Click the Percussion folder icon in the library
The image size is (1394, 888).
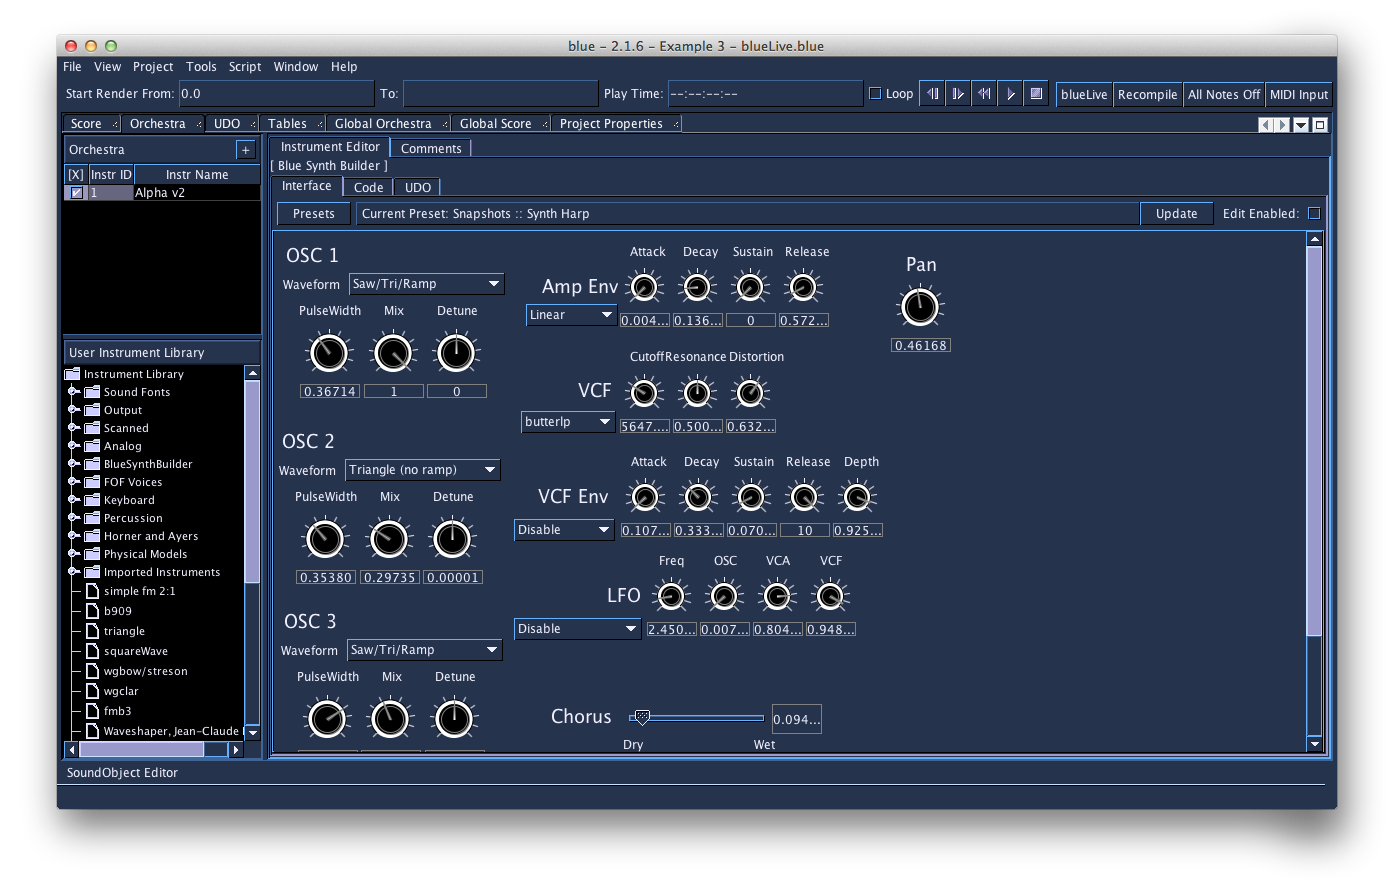pos(90,518)
